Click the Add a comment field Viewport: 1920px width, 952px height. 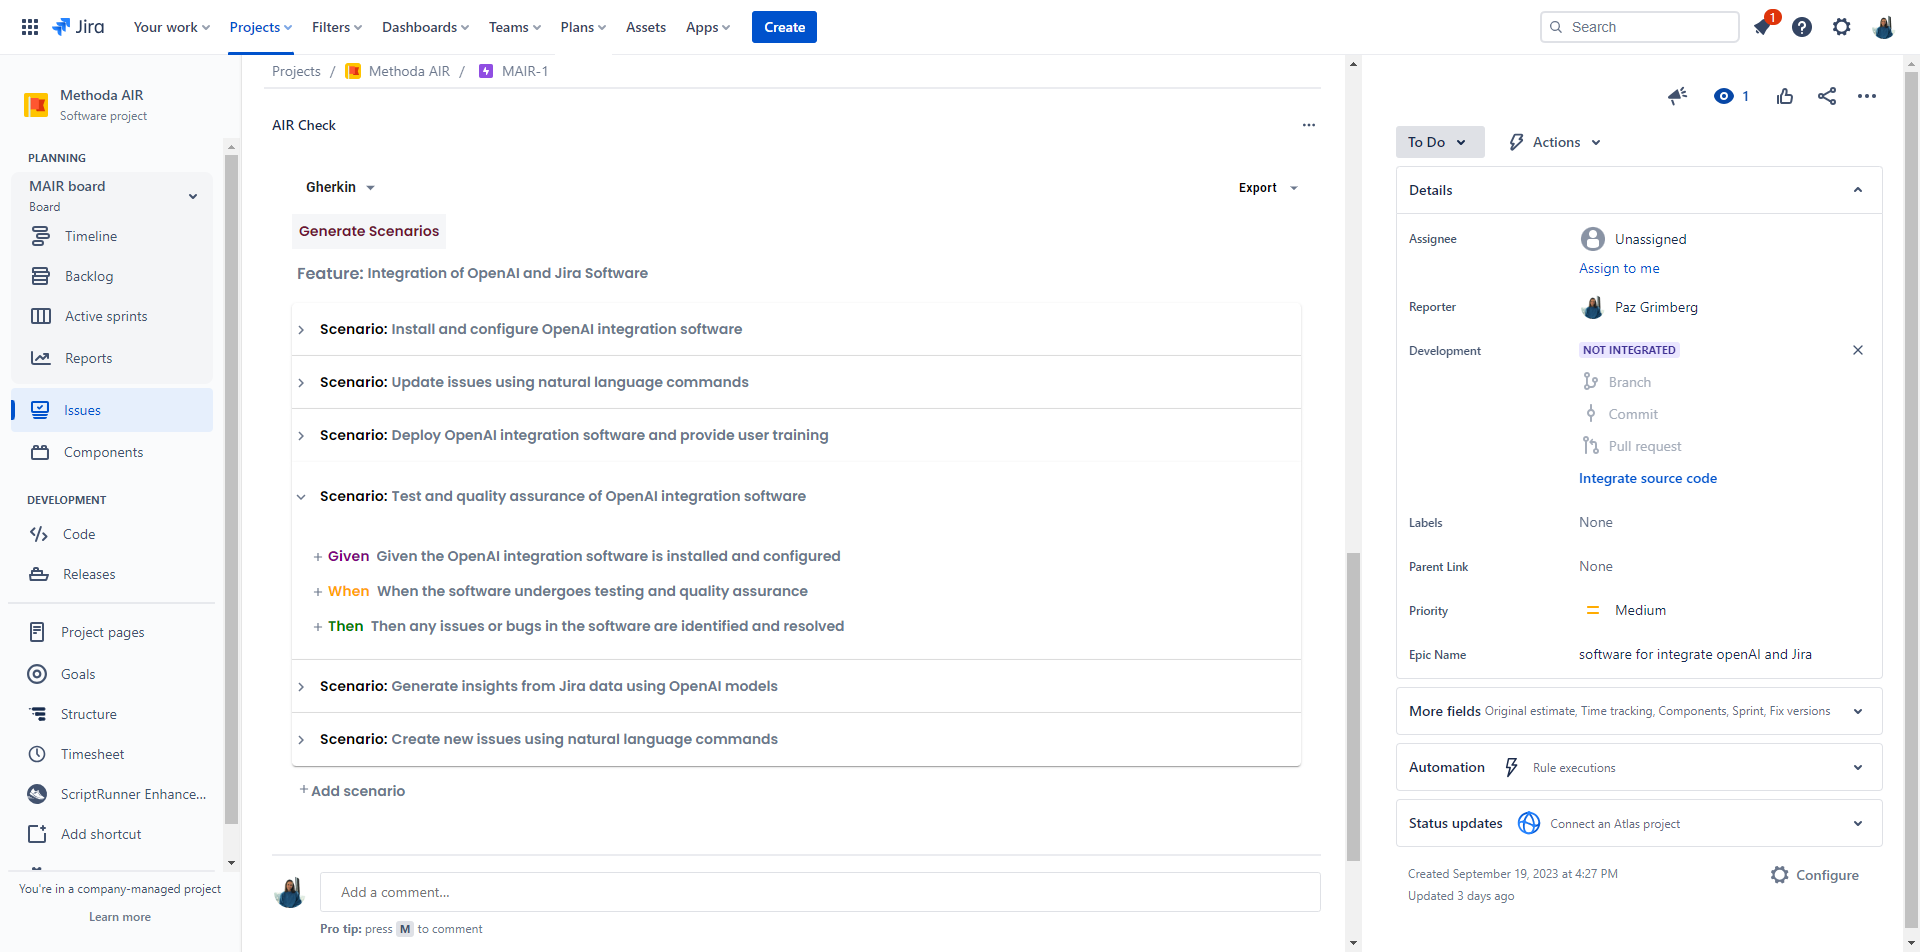tap(820, 892)
